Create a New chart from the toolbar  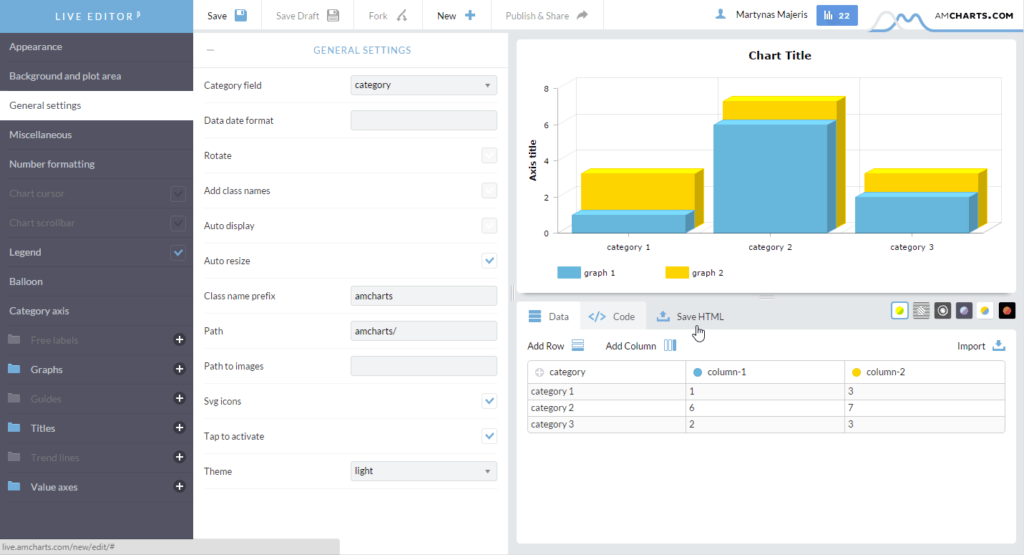456,16
